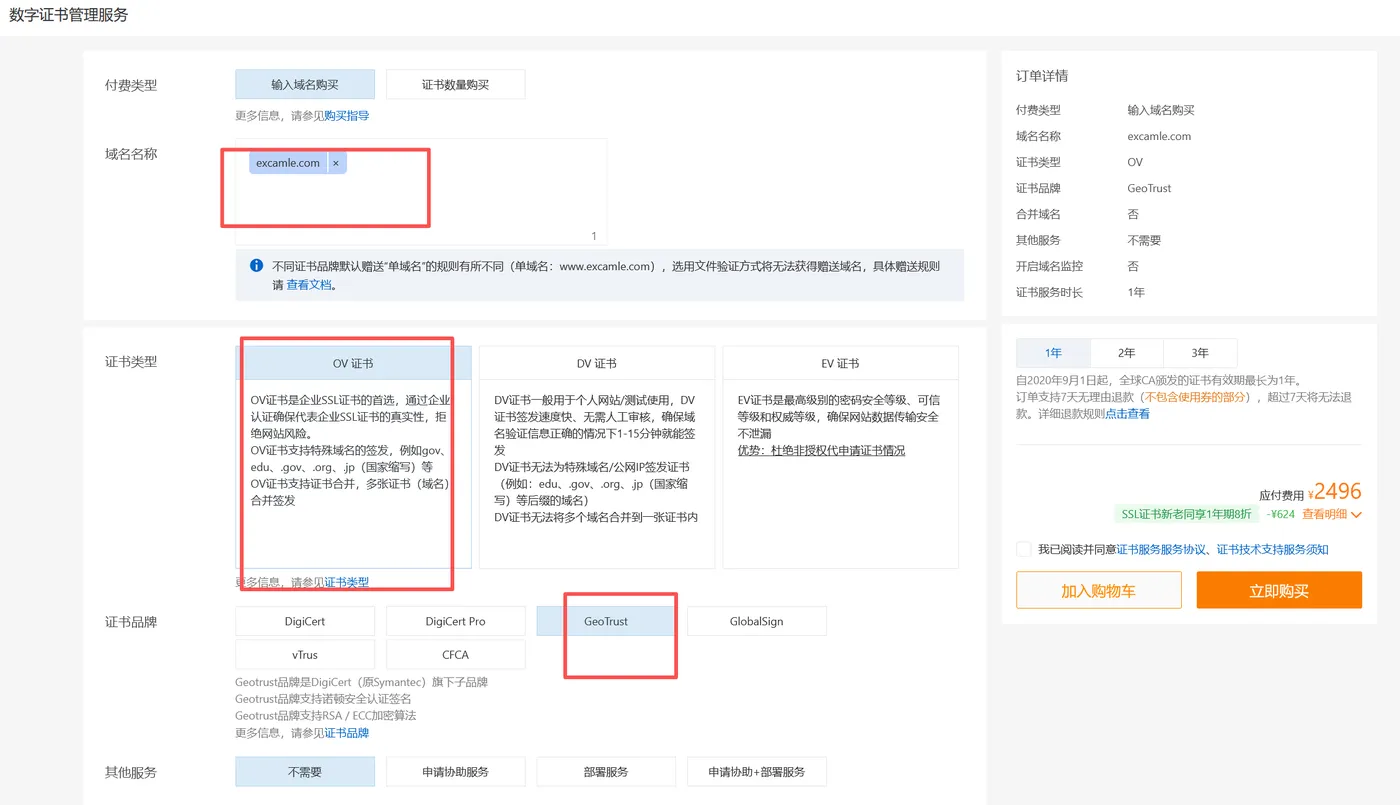The image size is (1400, 805).
Task: Switch to the 1年 duration tab
Action: (1053, 353)
